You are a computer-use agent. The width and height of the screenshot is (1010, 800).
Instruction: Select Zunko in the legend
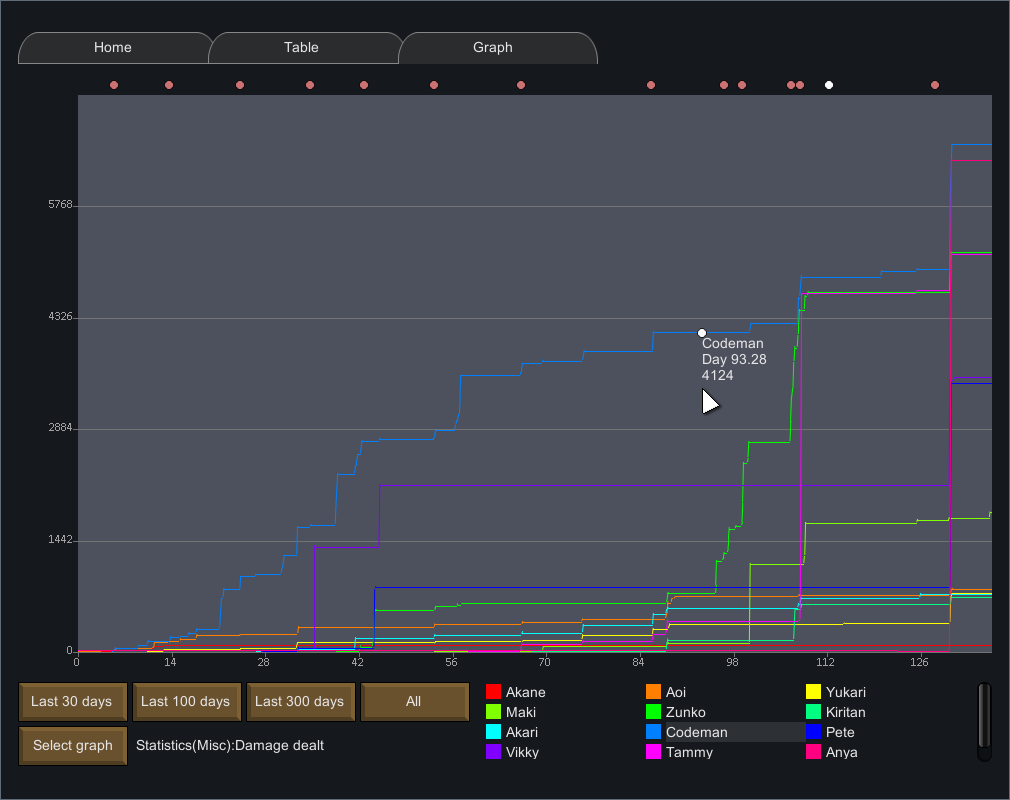coord(685,712)
